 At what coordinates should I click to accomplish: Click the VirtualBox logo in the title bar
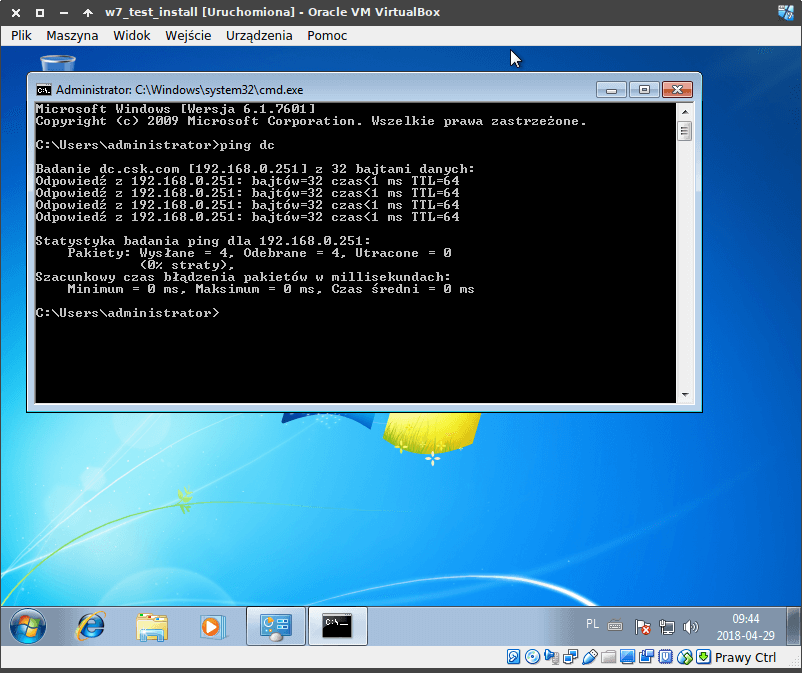pyautogui.click(x=786, y=12)
